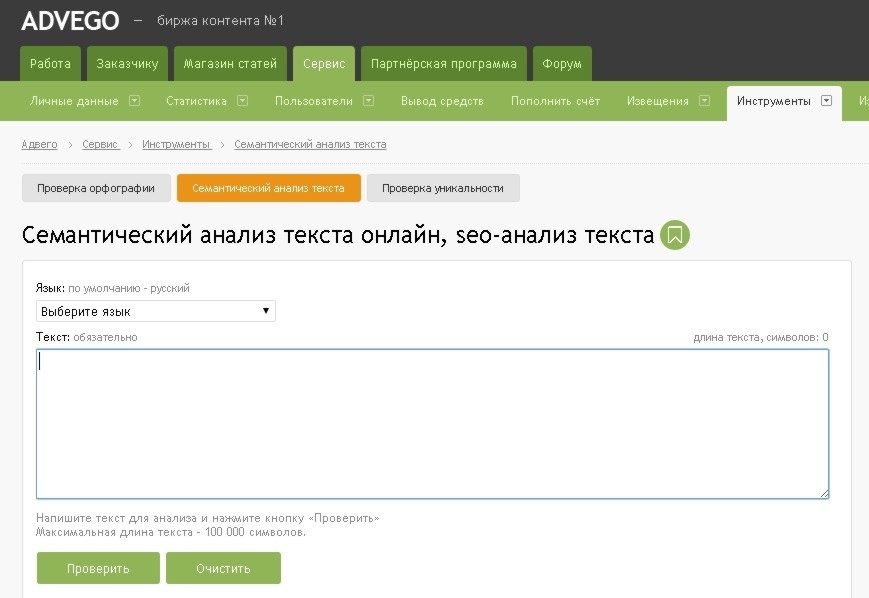Open the Форум tab
Image resolution: width=869 pixels, height=598 pixels.
pyautogui.click(x=561, y=64)
